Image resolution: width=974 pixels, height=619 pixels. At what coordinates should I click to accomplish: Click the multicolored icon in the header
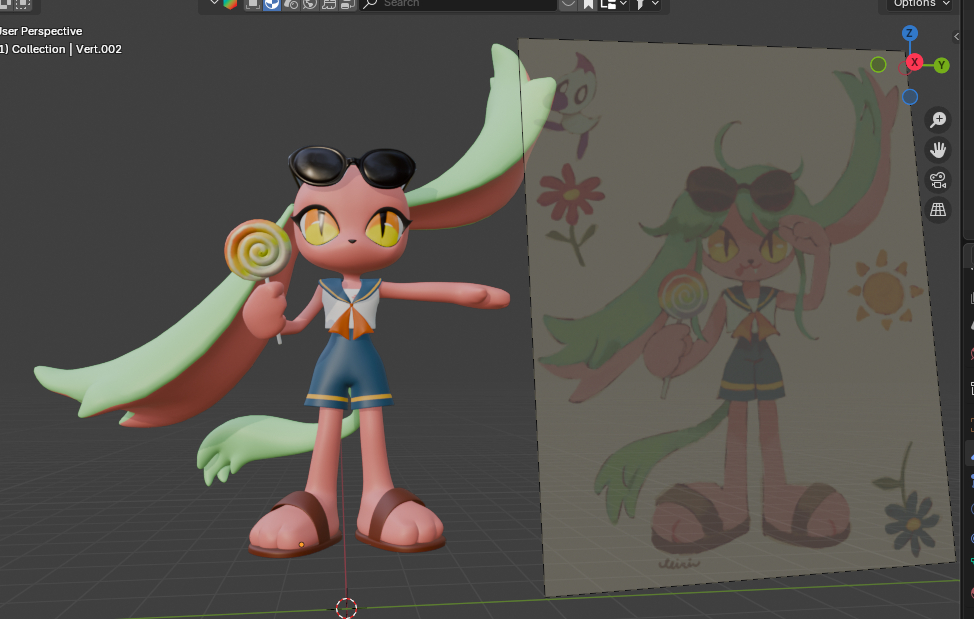[x=230, y=4]
